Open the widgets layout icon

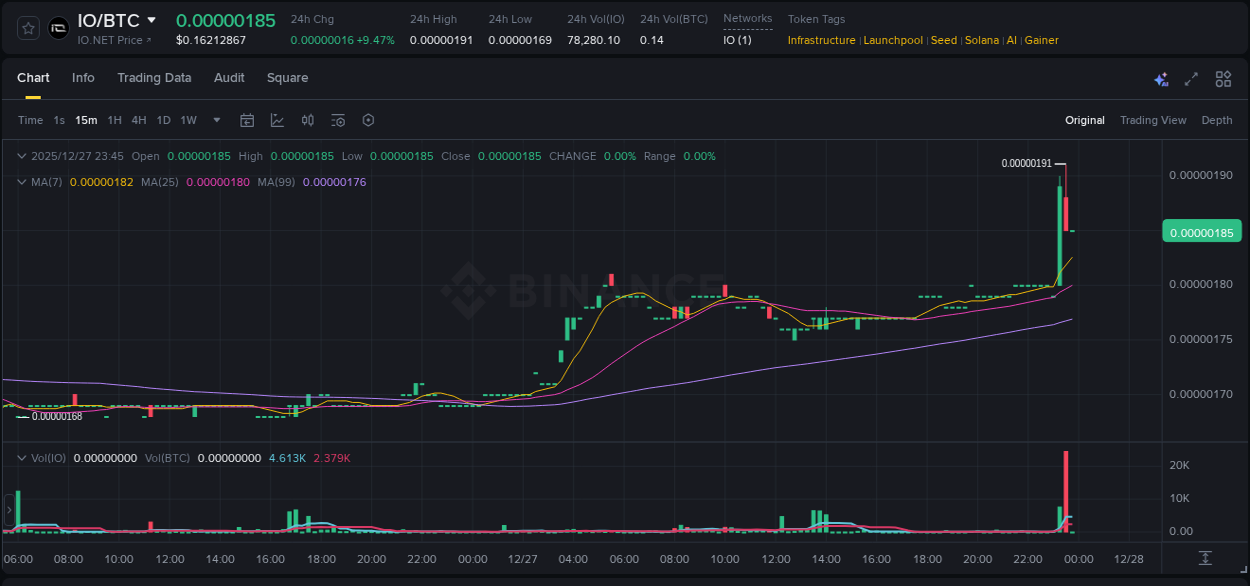click(1223, 78)
